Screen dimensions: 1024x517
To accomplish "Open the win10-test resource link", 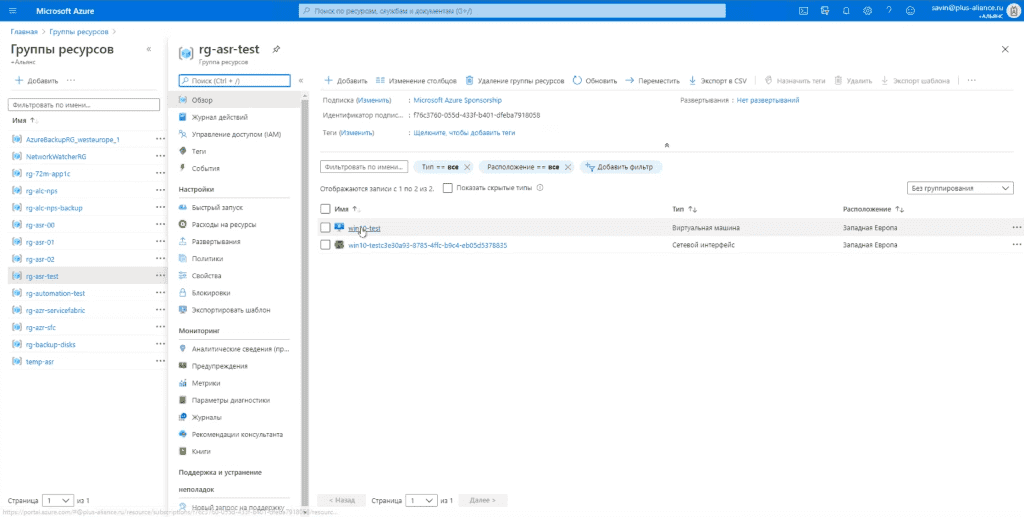I will point(364,228).
